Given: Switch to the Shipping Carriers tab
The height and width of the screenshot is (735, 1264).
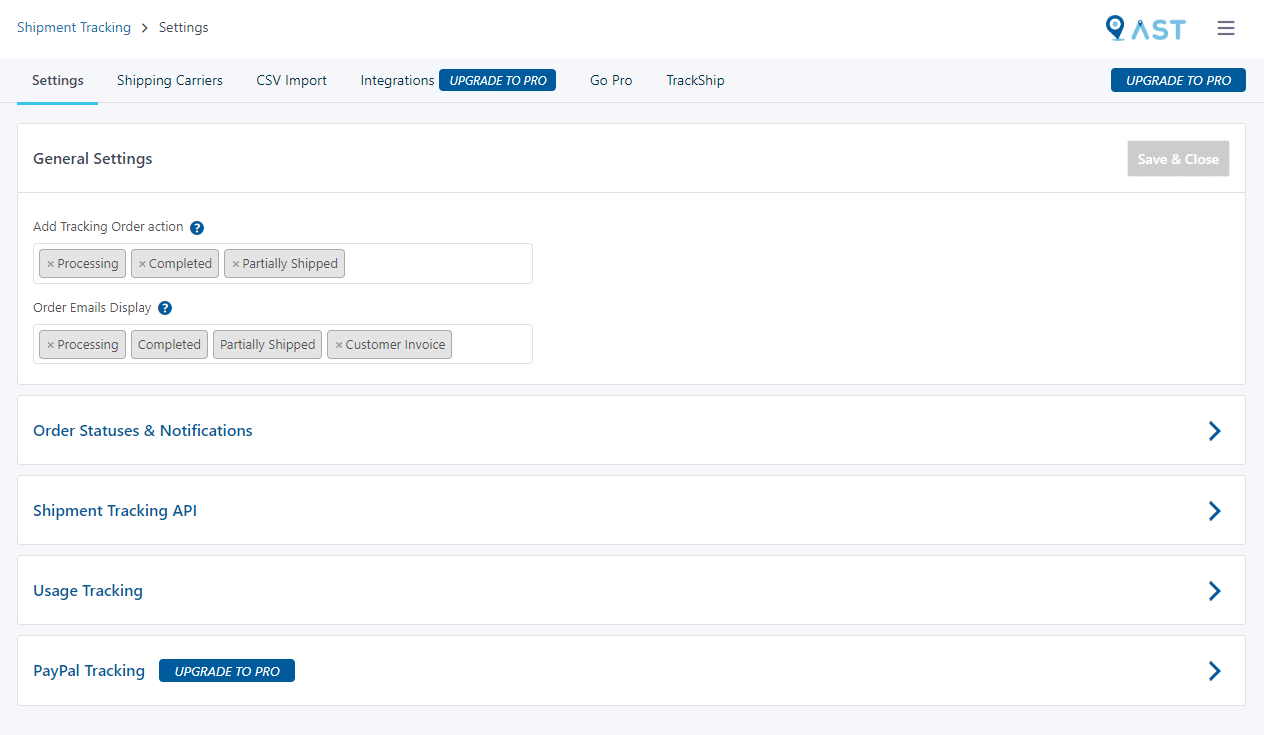Looking at the screenshot, I should [x=169, y=80].
